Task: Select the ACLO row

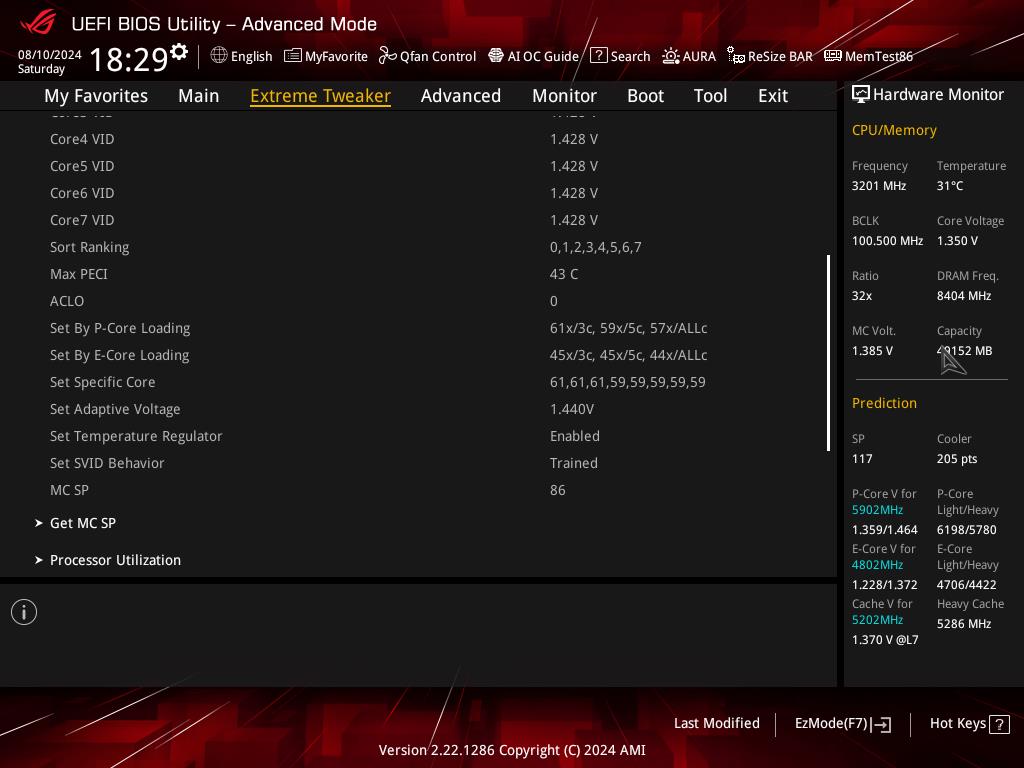Action: pyautogui.click(x=418, y=301)
